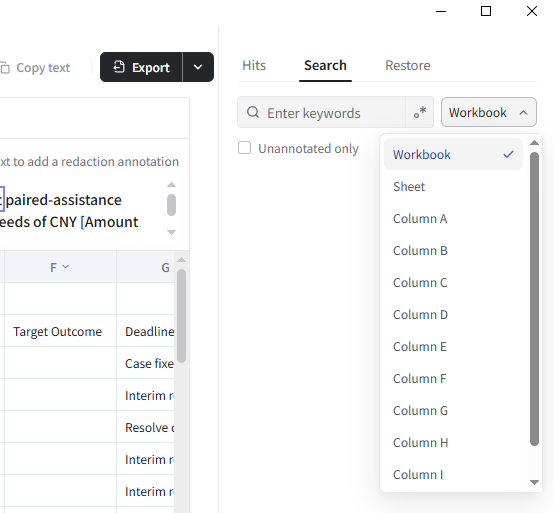
Task: Click the Export document icon
Action: point(119,67)
